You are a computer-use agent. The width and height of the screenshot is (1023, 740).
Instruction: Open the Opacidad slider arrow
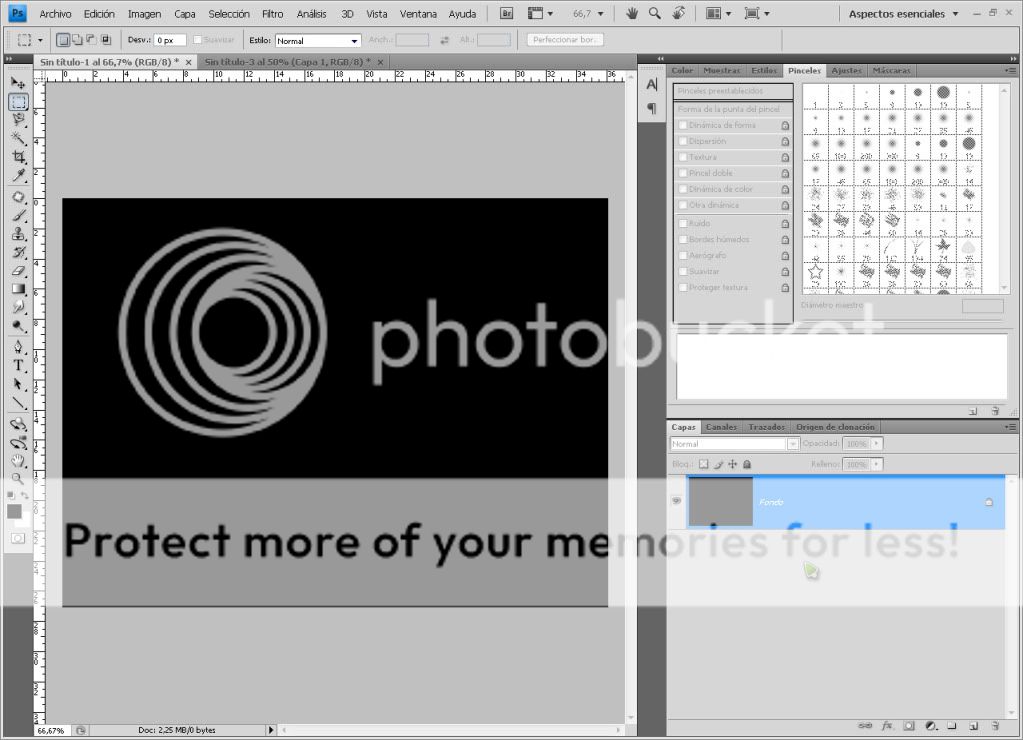[876, 443]
